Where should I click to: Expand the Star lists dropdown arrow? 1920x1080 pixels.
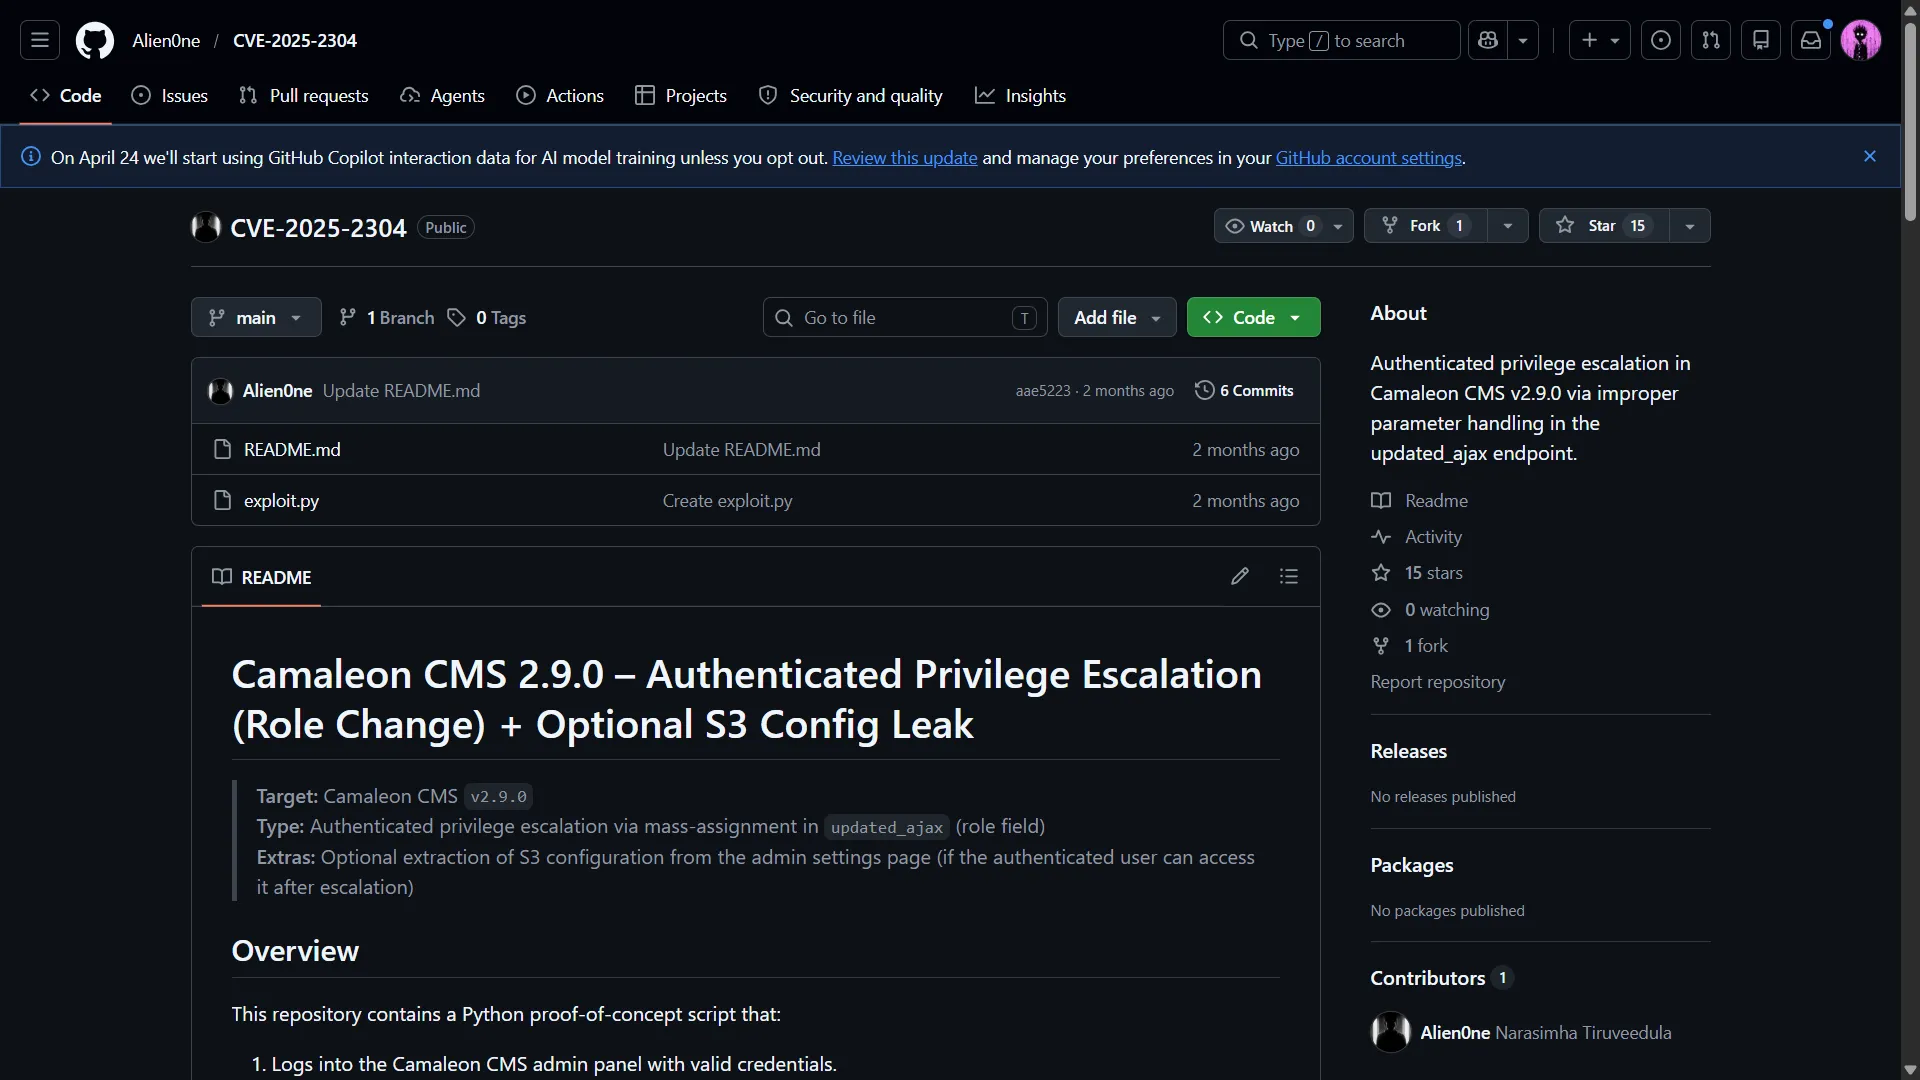[x=1690, y=225]
